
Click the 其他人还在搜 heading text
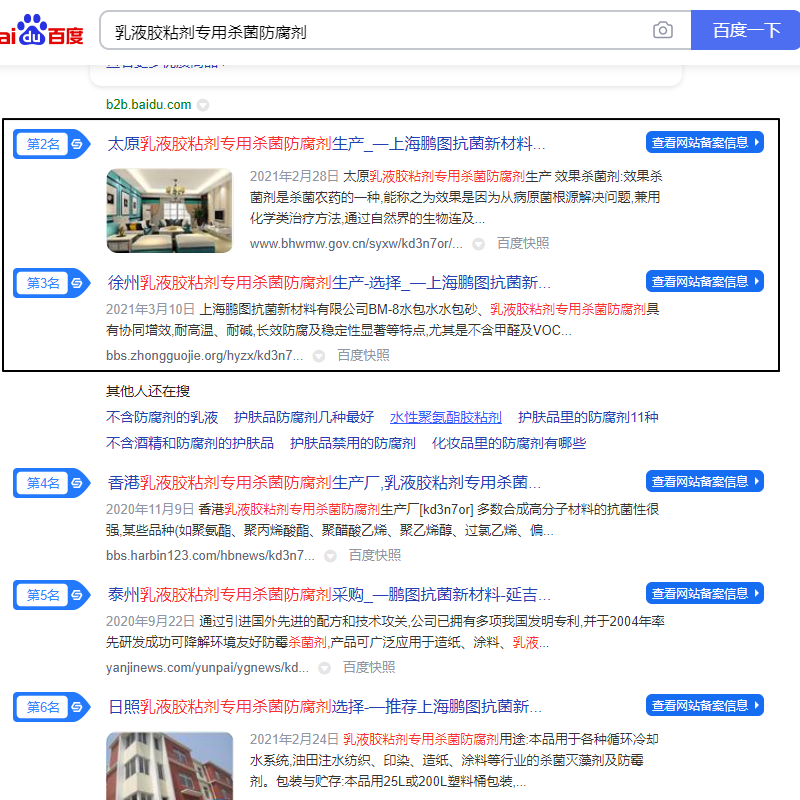click(148, 391)
